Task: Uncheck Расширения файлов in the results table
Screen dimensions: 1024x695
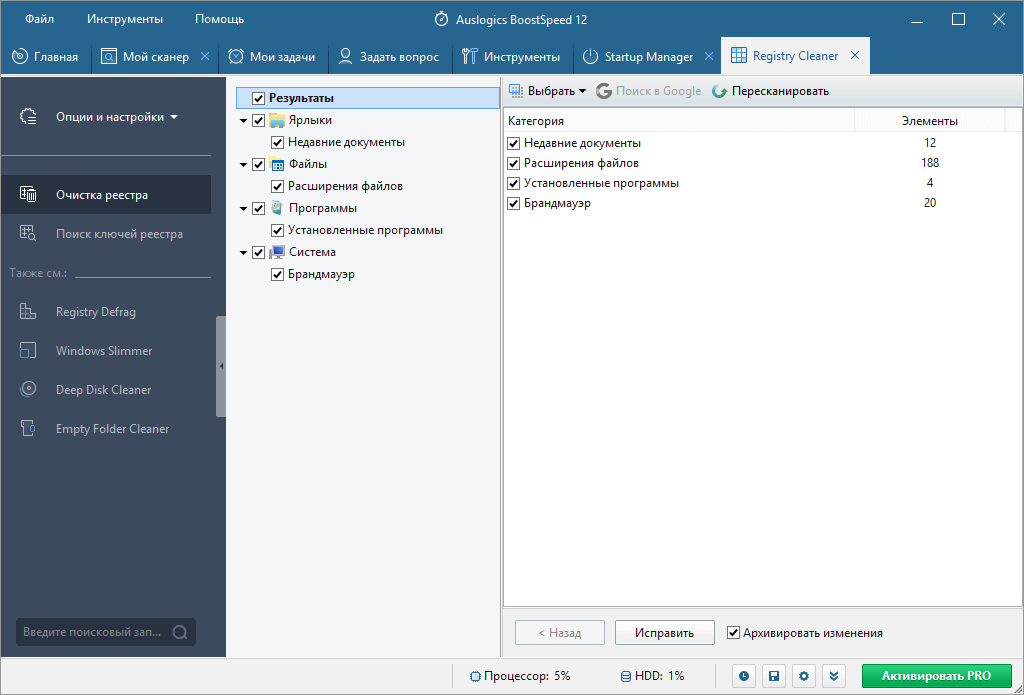Action: (513, 163)
